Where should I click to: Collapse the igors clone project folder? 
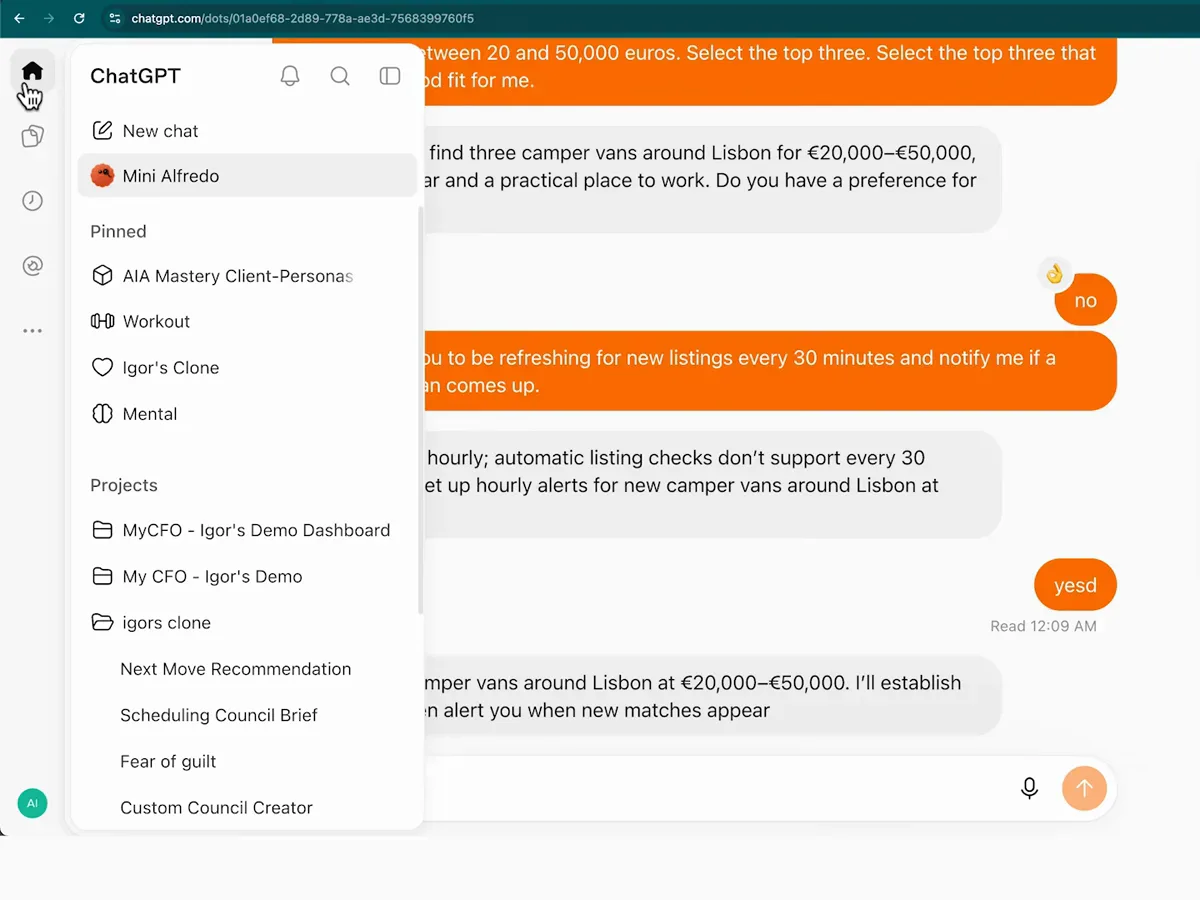(247, 623)
